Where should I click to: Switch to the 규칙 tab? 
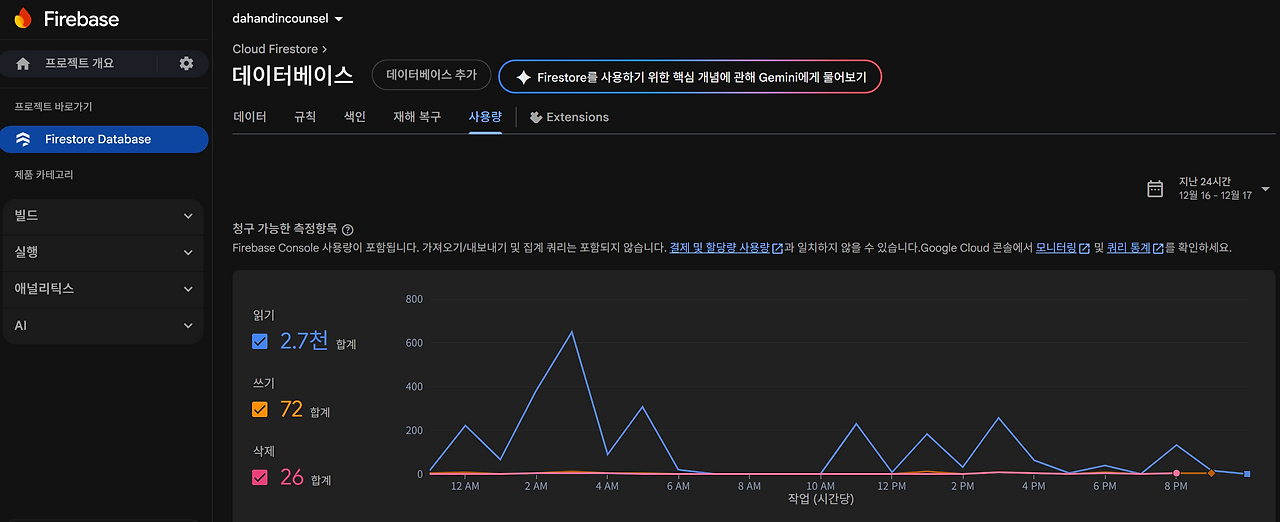[x=305, y=117]
